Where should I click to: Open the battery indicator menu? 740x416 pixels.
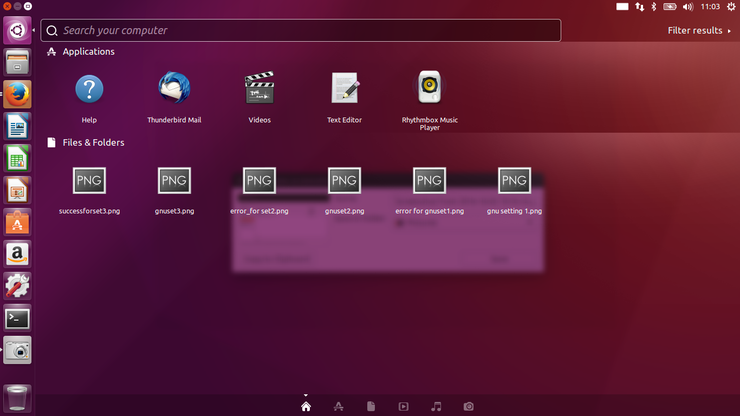click(670, 7)
